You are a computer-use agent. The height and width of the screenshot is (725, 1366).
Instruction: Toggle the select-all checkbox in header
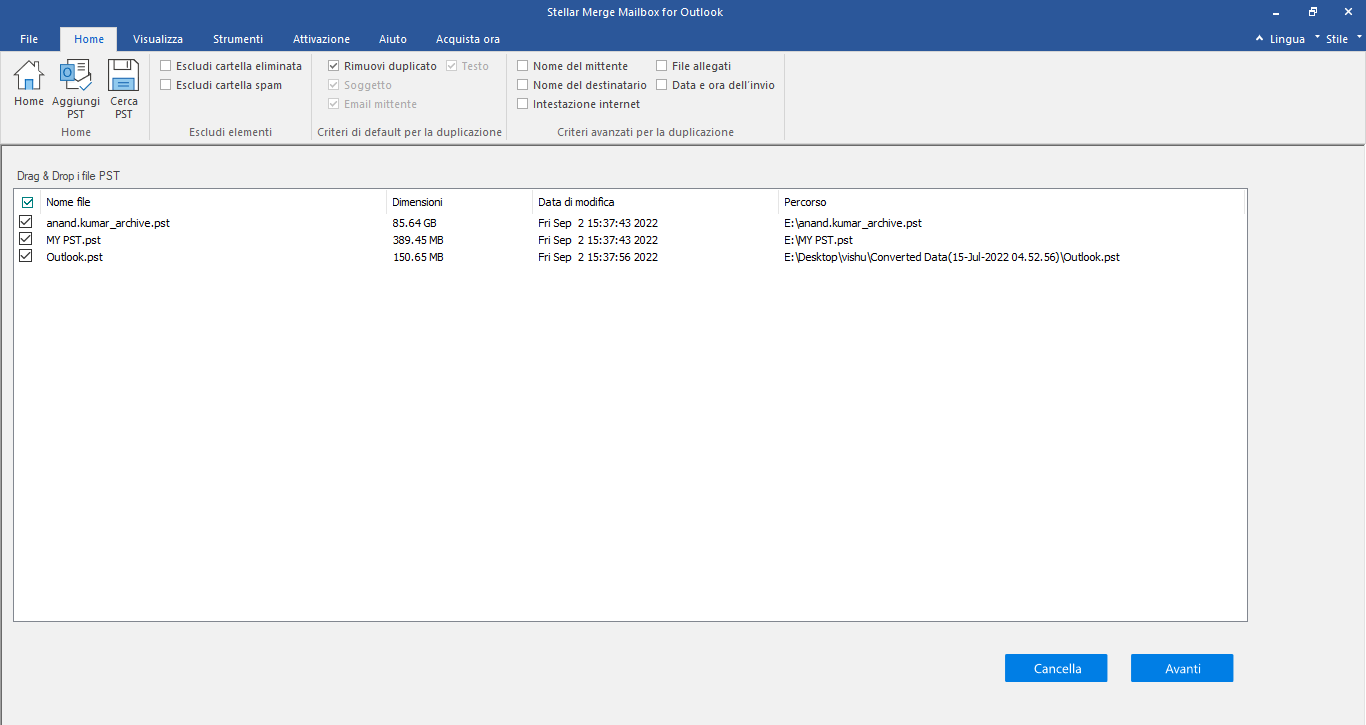click(27, 202)
